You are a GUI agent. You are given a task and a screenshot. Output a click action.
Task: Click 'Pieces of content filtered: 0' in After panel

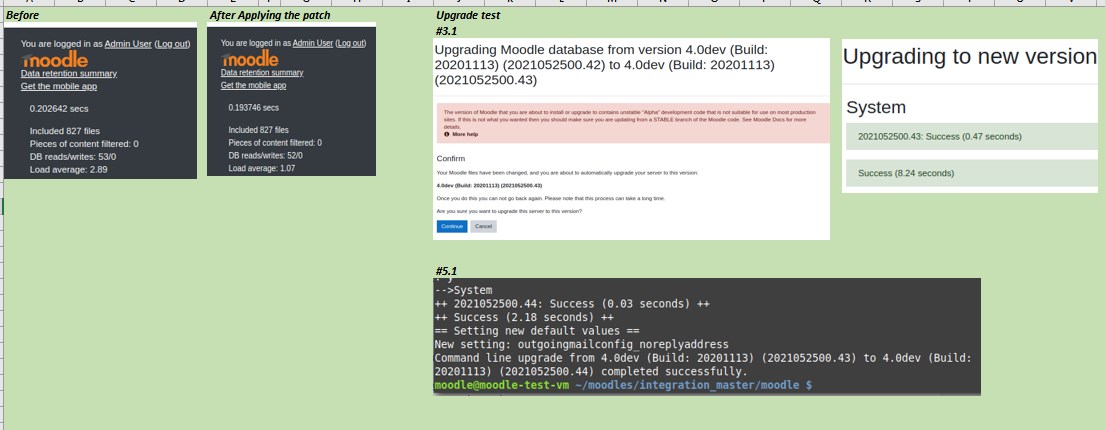tap(275, 142)
